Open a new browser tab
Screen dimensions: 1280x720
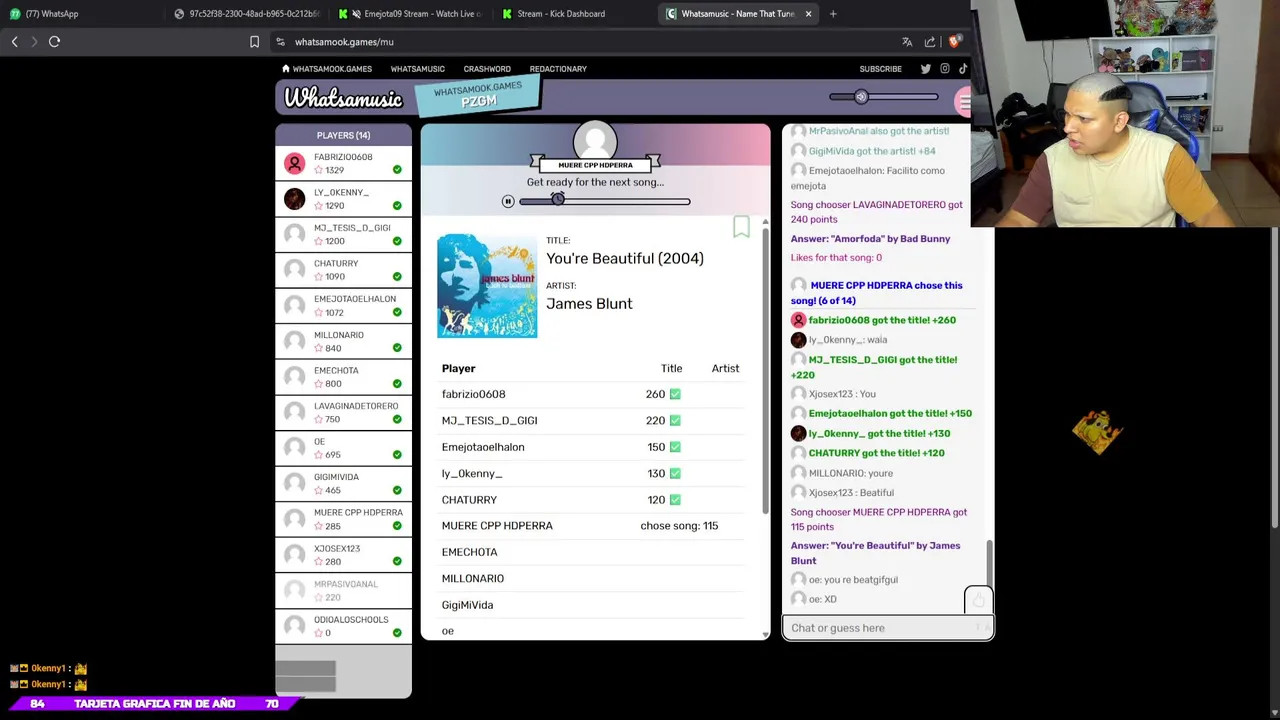(x=833, y=14)
